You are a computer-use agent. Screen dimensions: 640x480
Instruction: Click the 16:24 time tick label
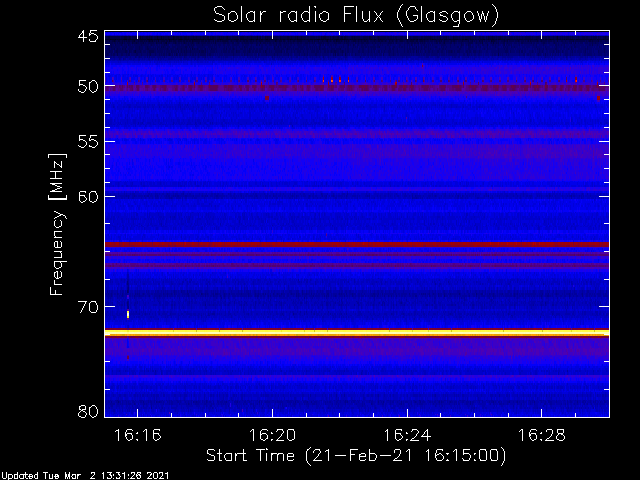click(407, 436)
